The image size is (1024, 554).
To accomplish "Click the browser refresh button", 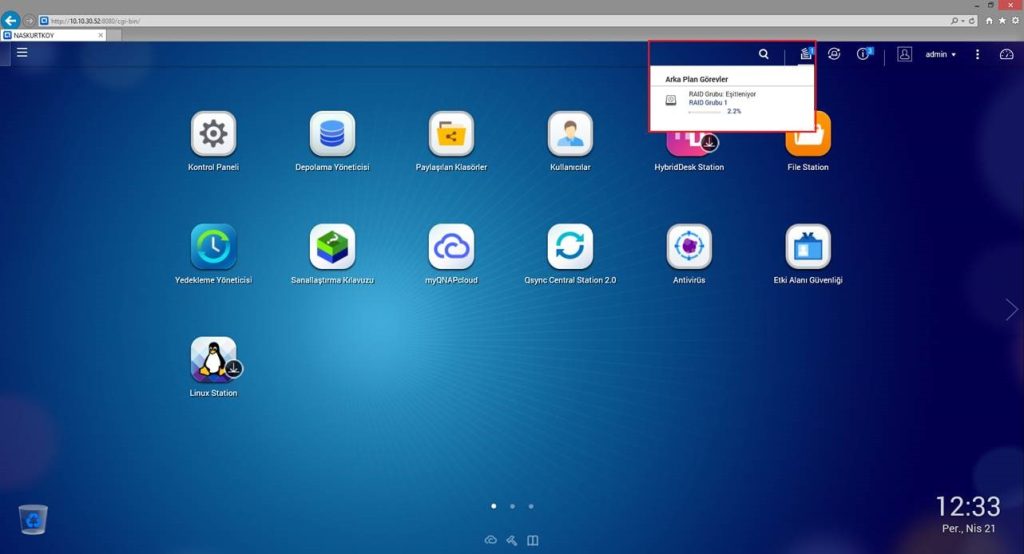I will (972, 21).
